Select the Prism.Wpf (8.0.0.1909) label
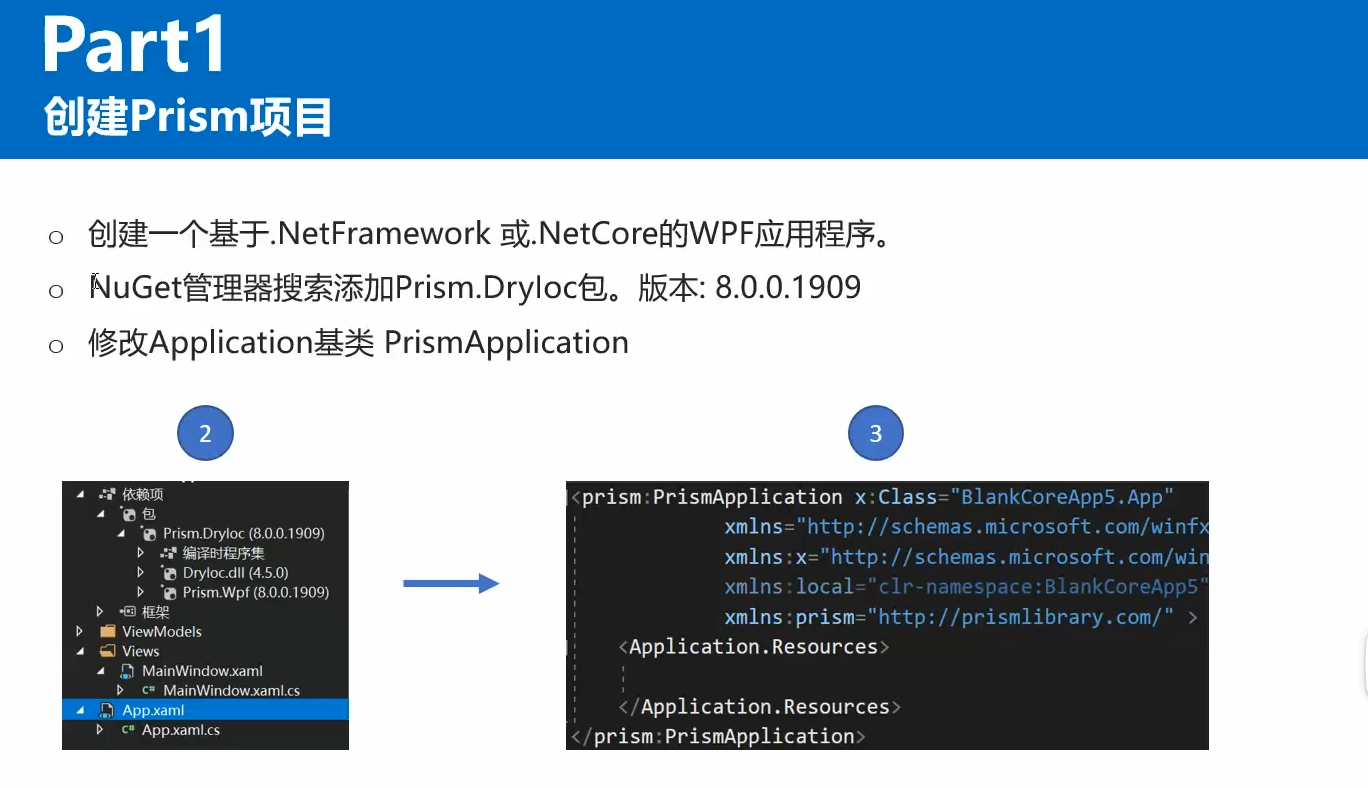Screen dimensions: 1368x788 256,592
